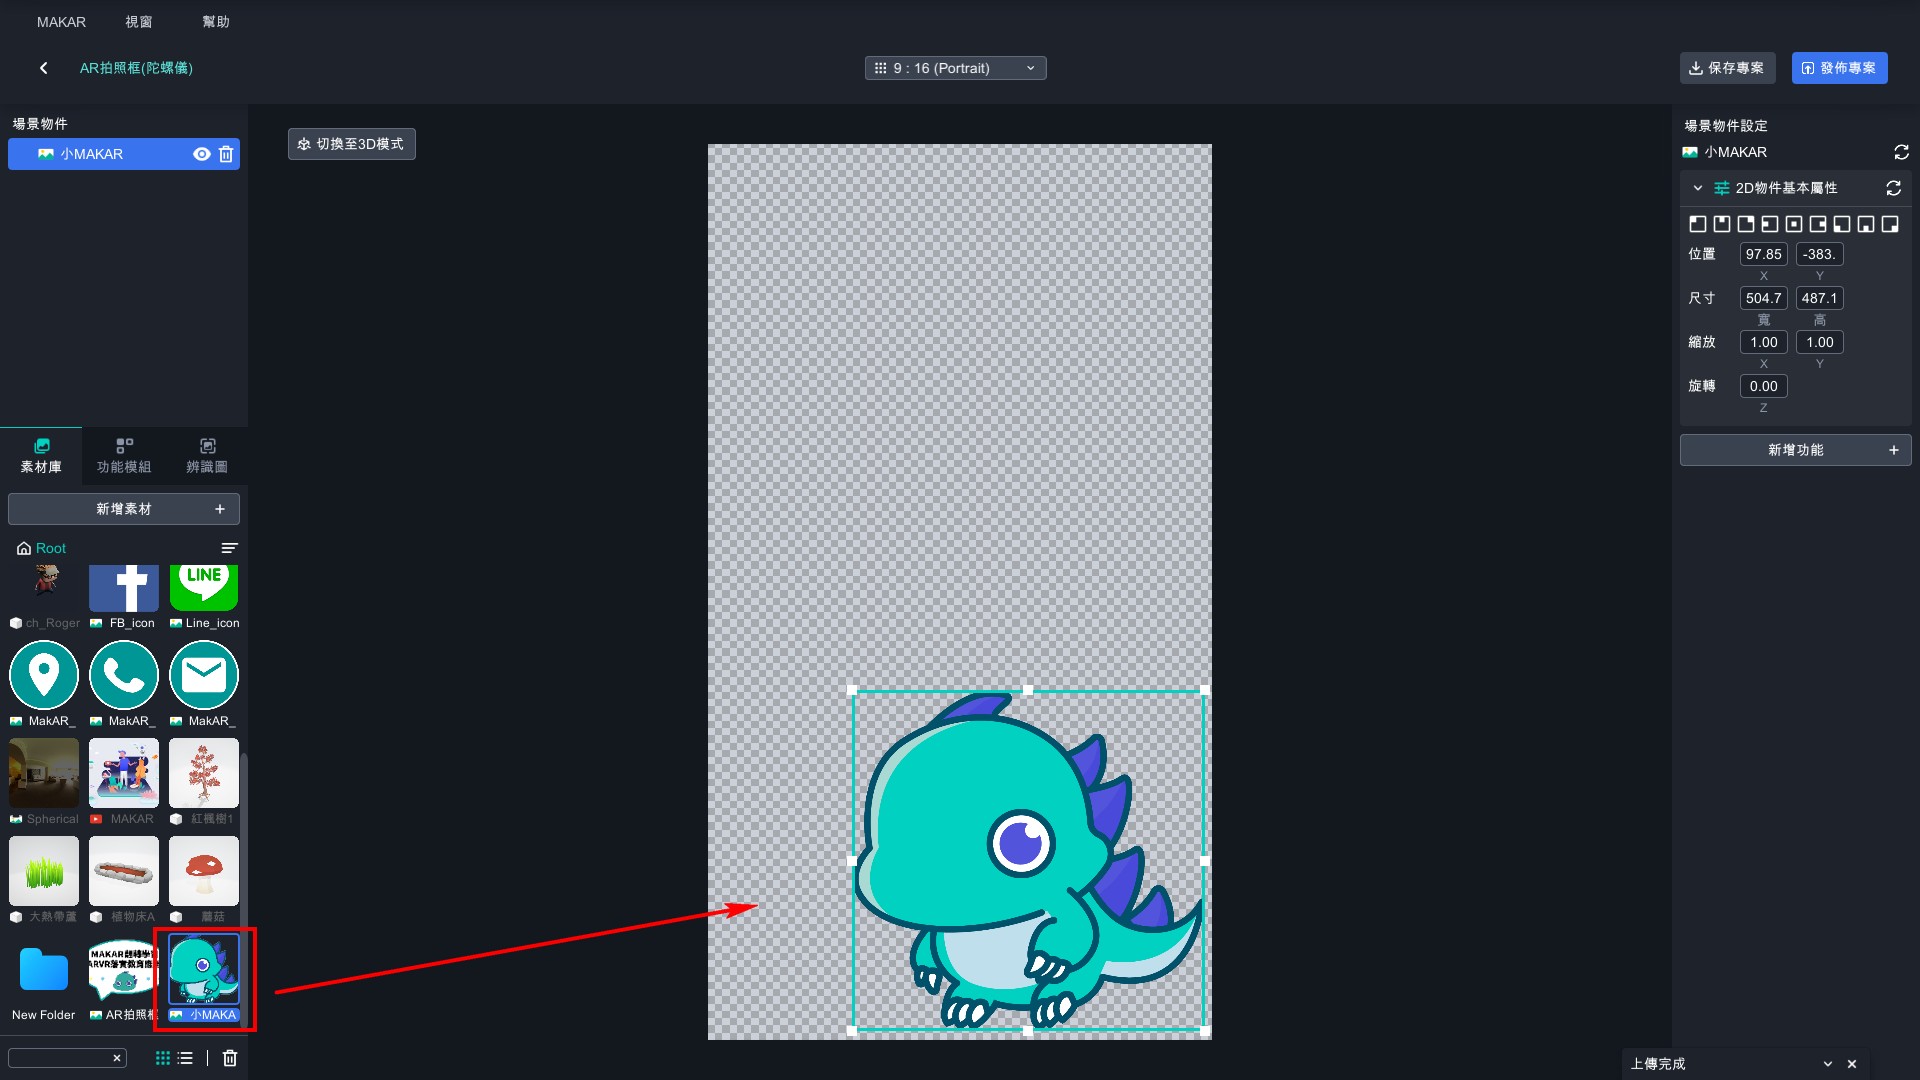Click the scale Y field
Screen dimensions: 1920x1080
[1819, 342]
